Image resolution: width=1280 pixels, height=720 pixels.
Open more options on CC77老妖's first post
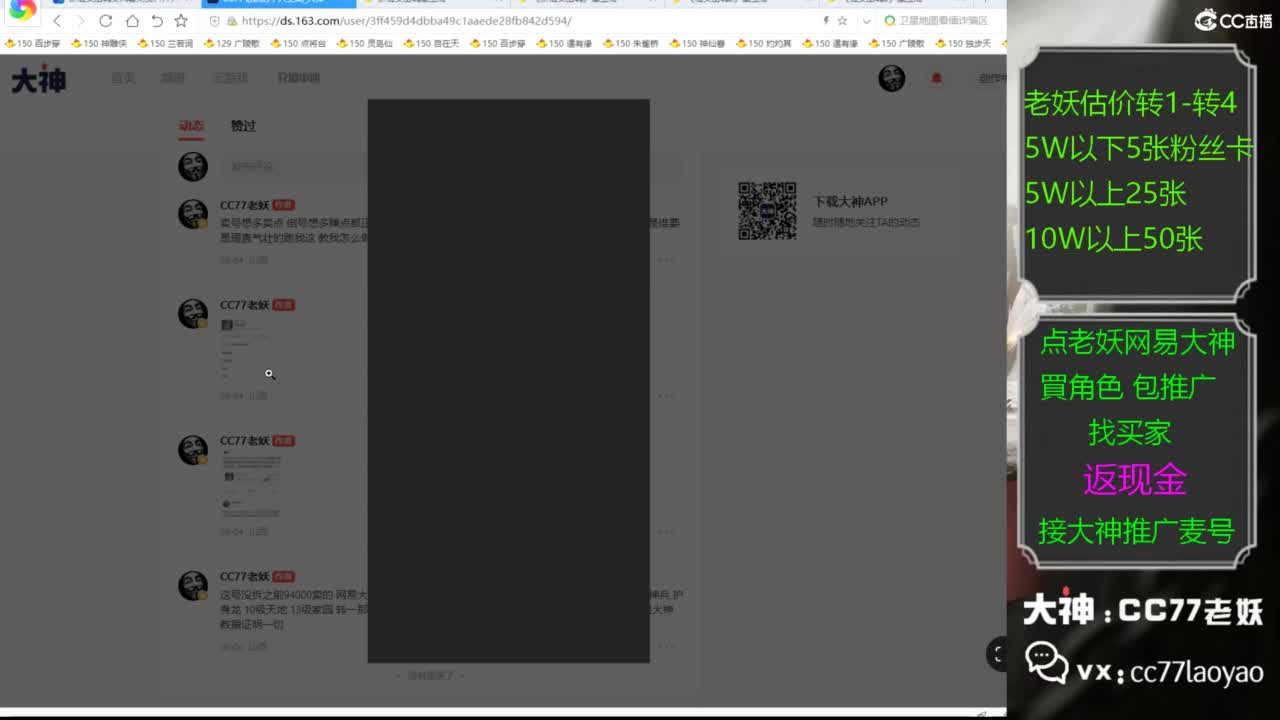coord(666,258)
